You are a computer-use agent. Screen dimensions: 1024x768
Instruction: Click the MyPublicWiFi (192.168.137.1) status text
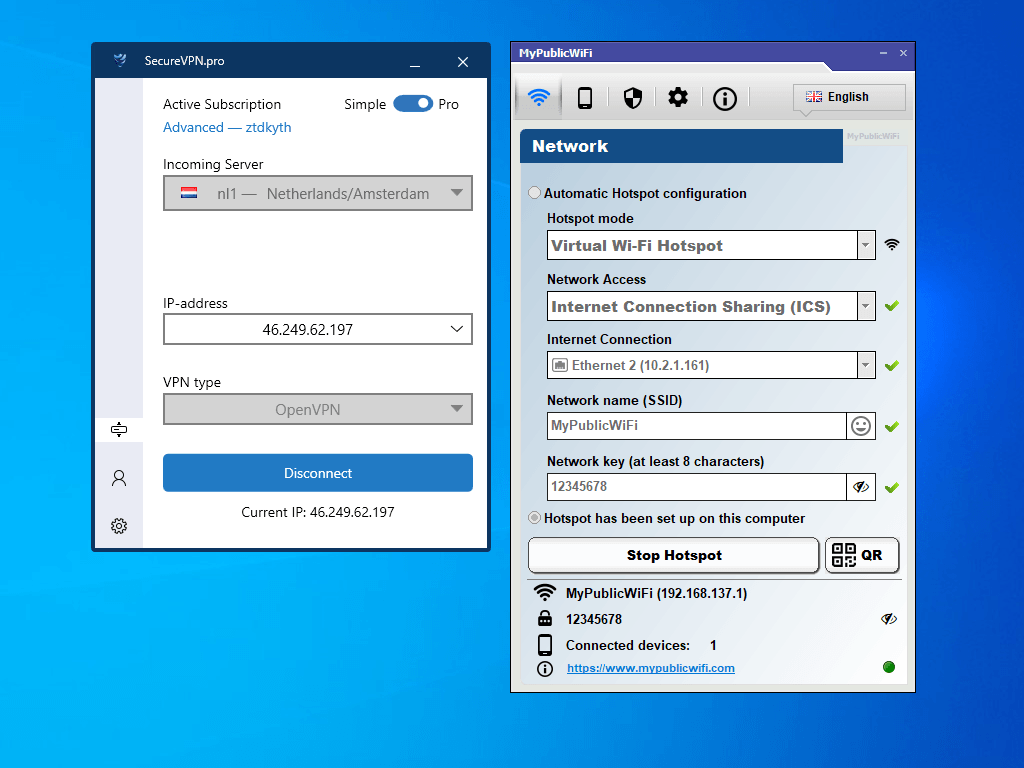[656, 593]
